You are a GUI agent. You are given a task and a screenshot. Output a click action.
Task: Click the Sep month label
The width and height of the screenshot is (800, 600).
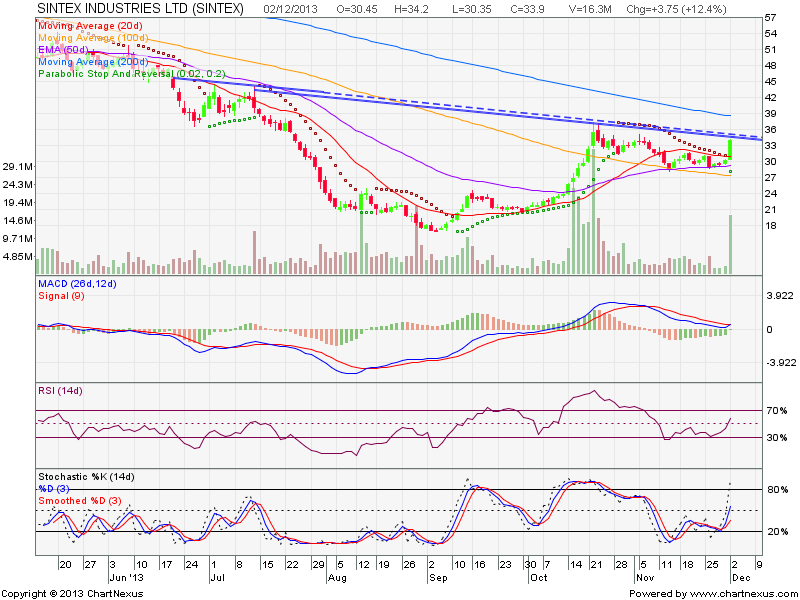click(x=439, y=578)
